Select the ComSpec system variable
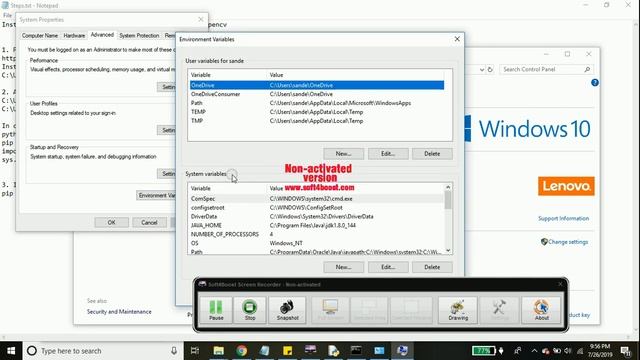Image resolution: width=640 pixels, height=360 pixels. (x=317, y=198)
